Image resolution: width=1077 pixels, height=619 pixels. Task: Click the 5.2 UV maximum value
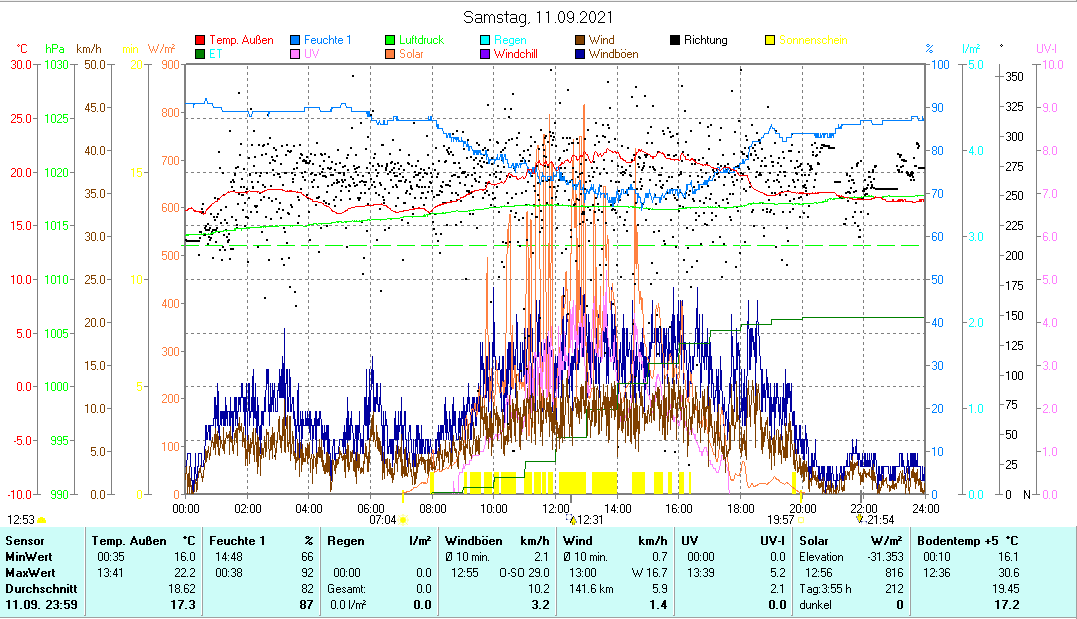click(x=778, y=573)
